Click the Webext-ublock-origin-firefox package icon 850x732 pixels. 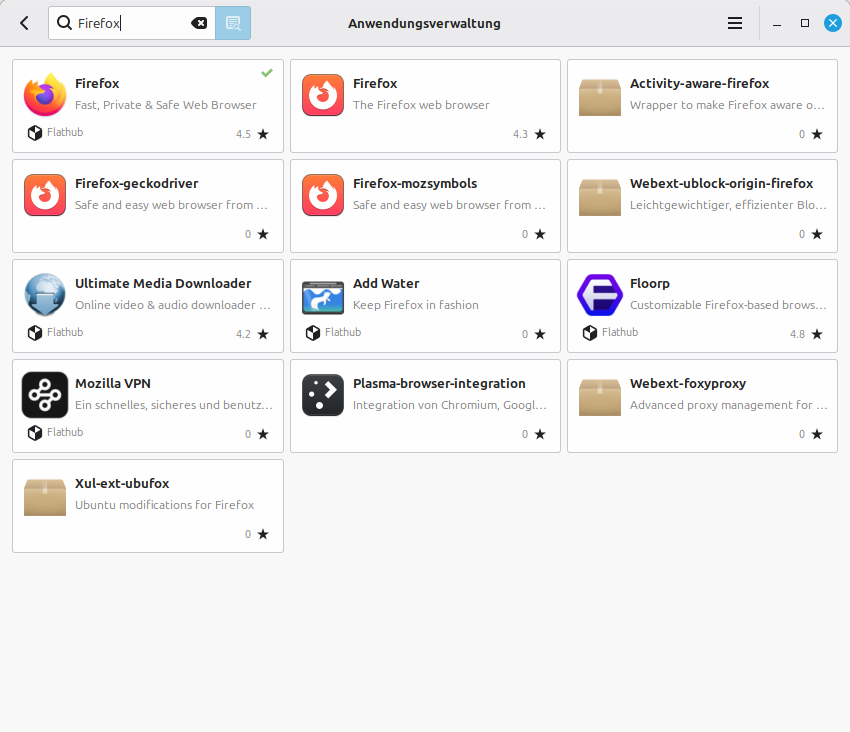click(x=600, y=197)
